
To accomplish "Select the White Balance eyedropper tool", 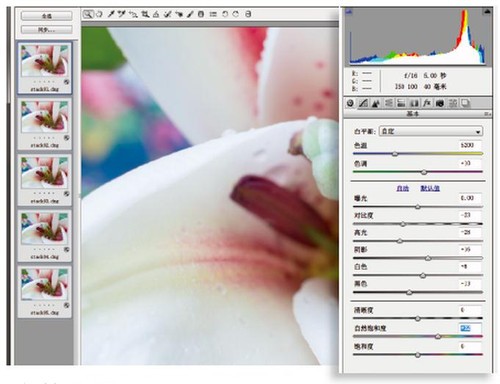I will (111, 14).
